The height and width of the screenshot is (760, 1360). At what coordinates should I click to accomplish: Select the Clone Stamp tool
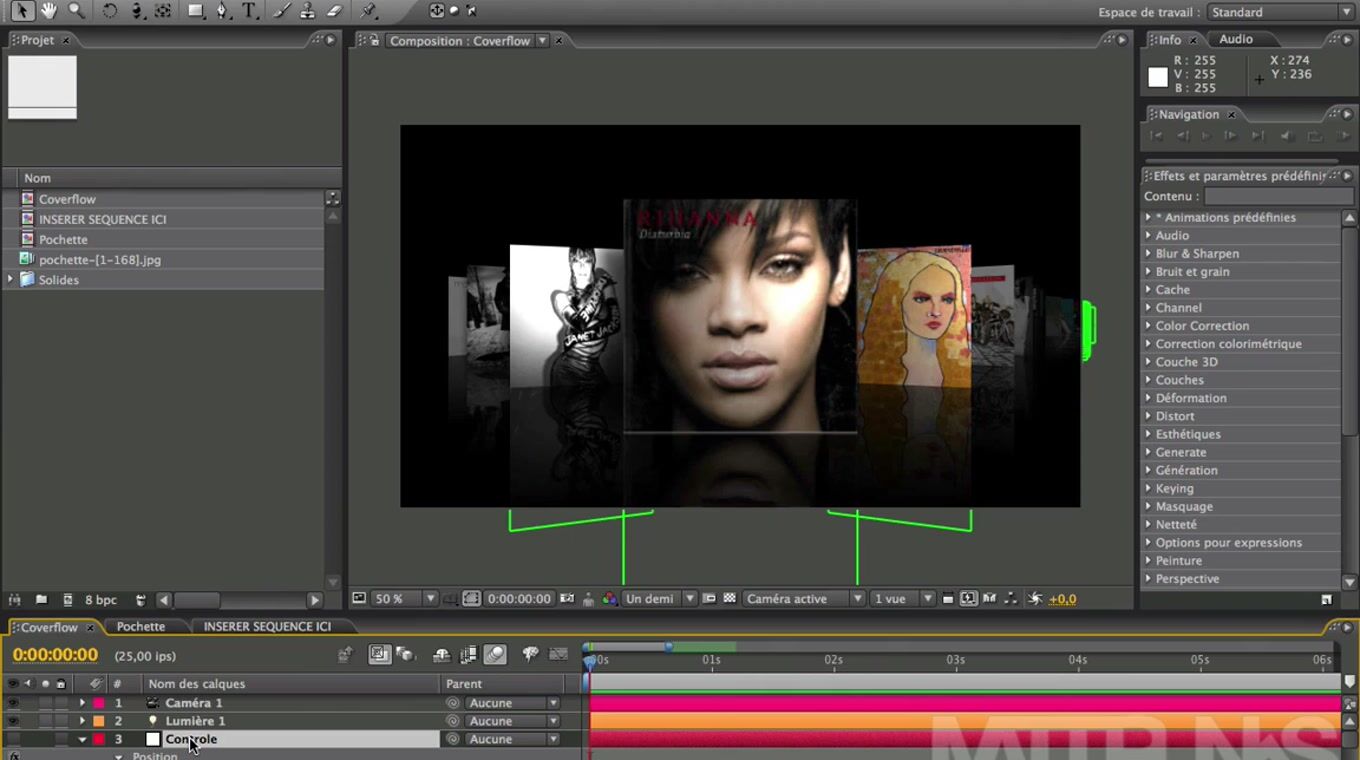pos(308,11)
